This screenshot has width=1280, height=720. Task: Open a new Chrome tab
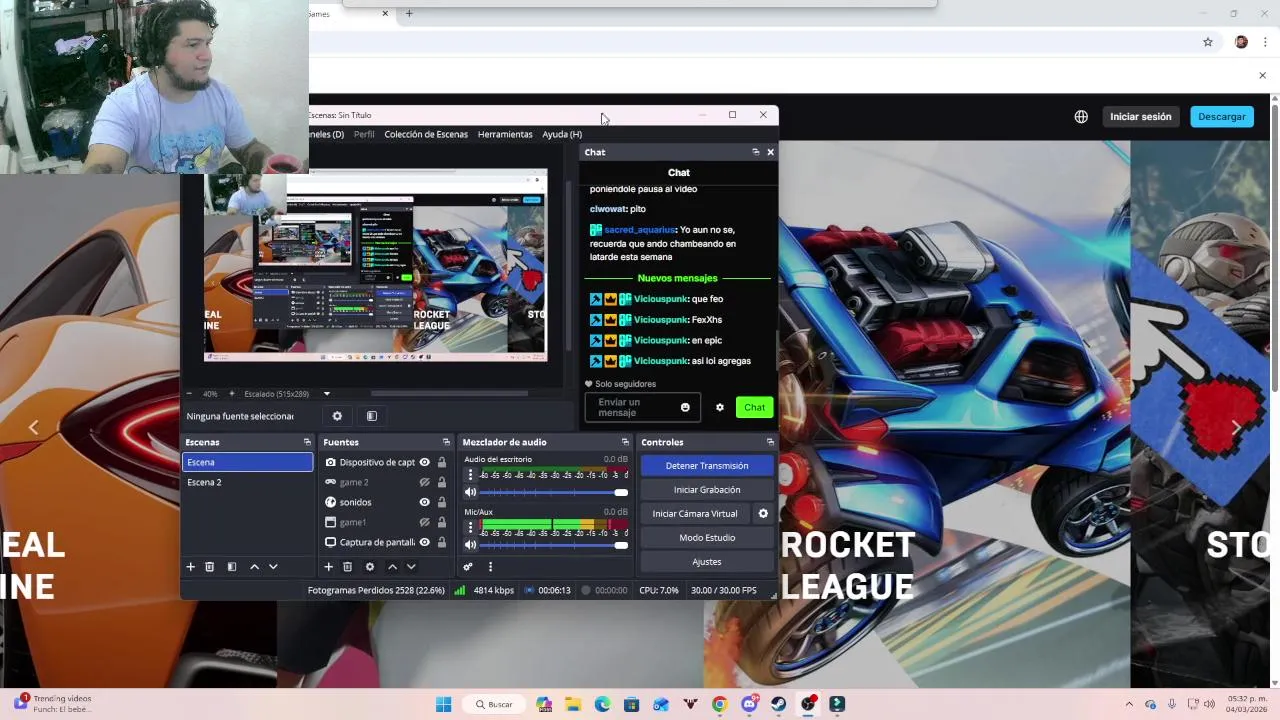(x=408, y=13)
